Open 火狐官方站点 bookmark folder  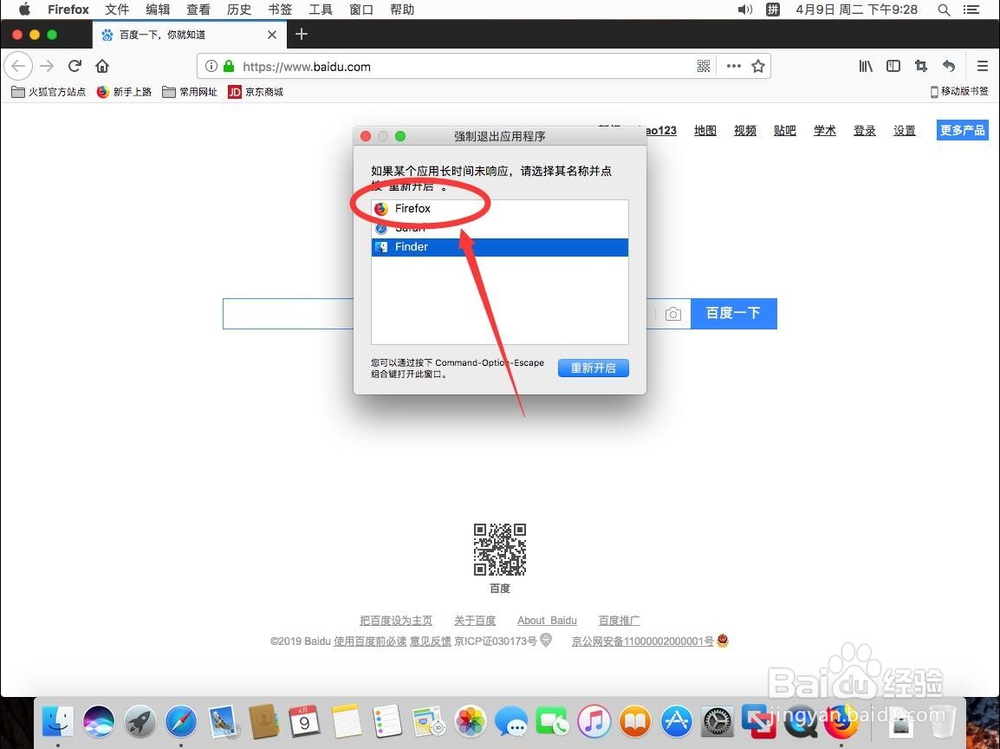[49, 92]
